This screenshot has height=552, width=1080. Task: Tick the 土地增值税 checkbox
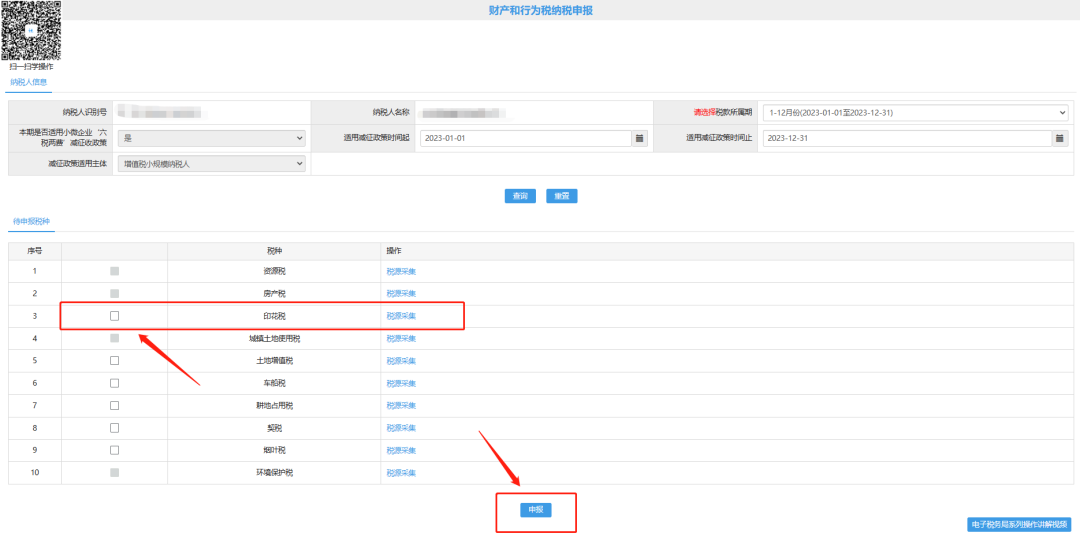click(114, 361)
